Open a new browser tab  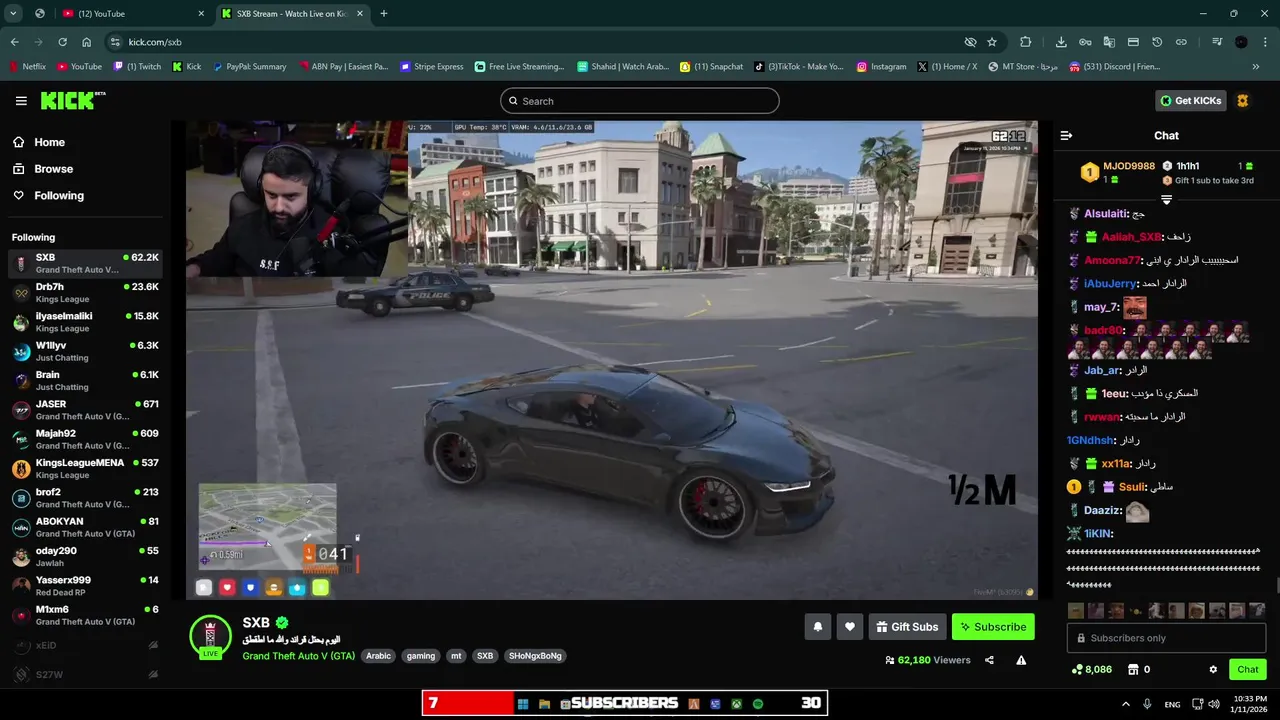pyautogui.click(x=384, y=13)
